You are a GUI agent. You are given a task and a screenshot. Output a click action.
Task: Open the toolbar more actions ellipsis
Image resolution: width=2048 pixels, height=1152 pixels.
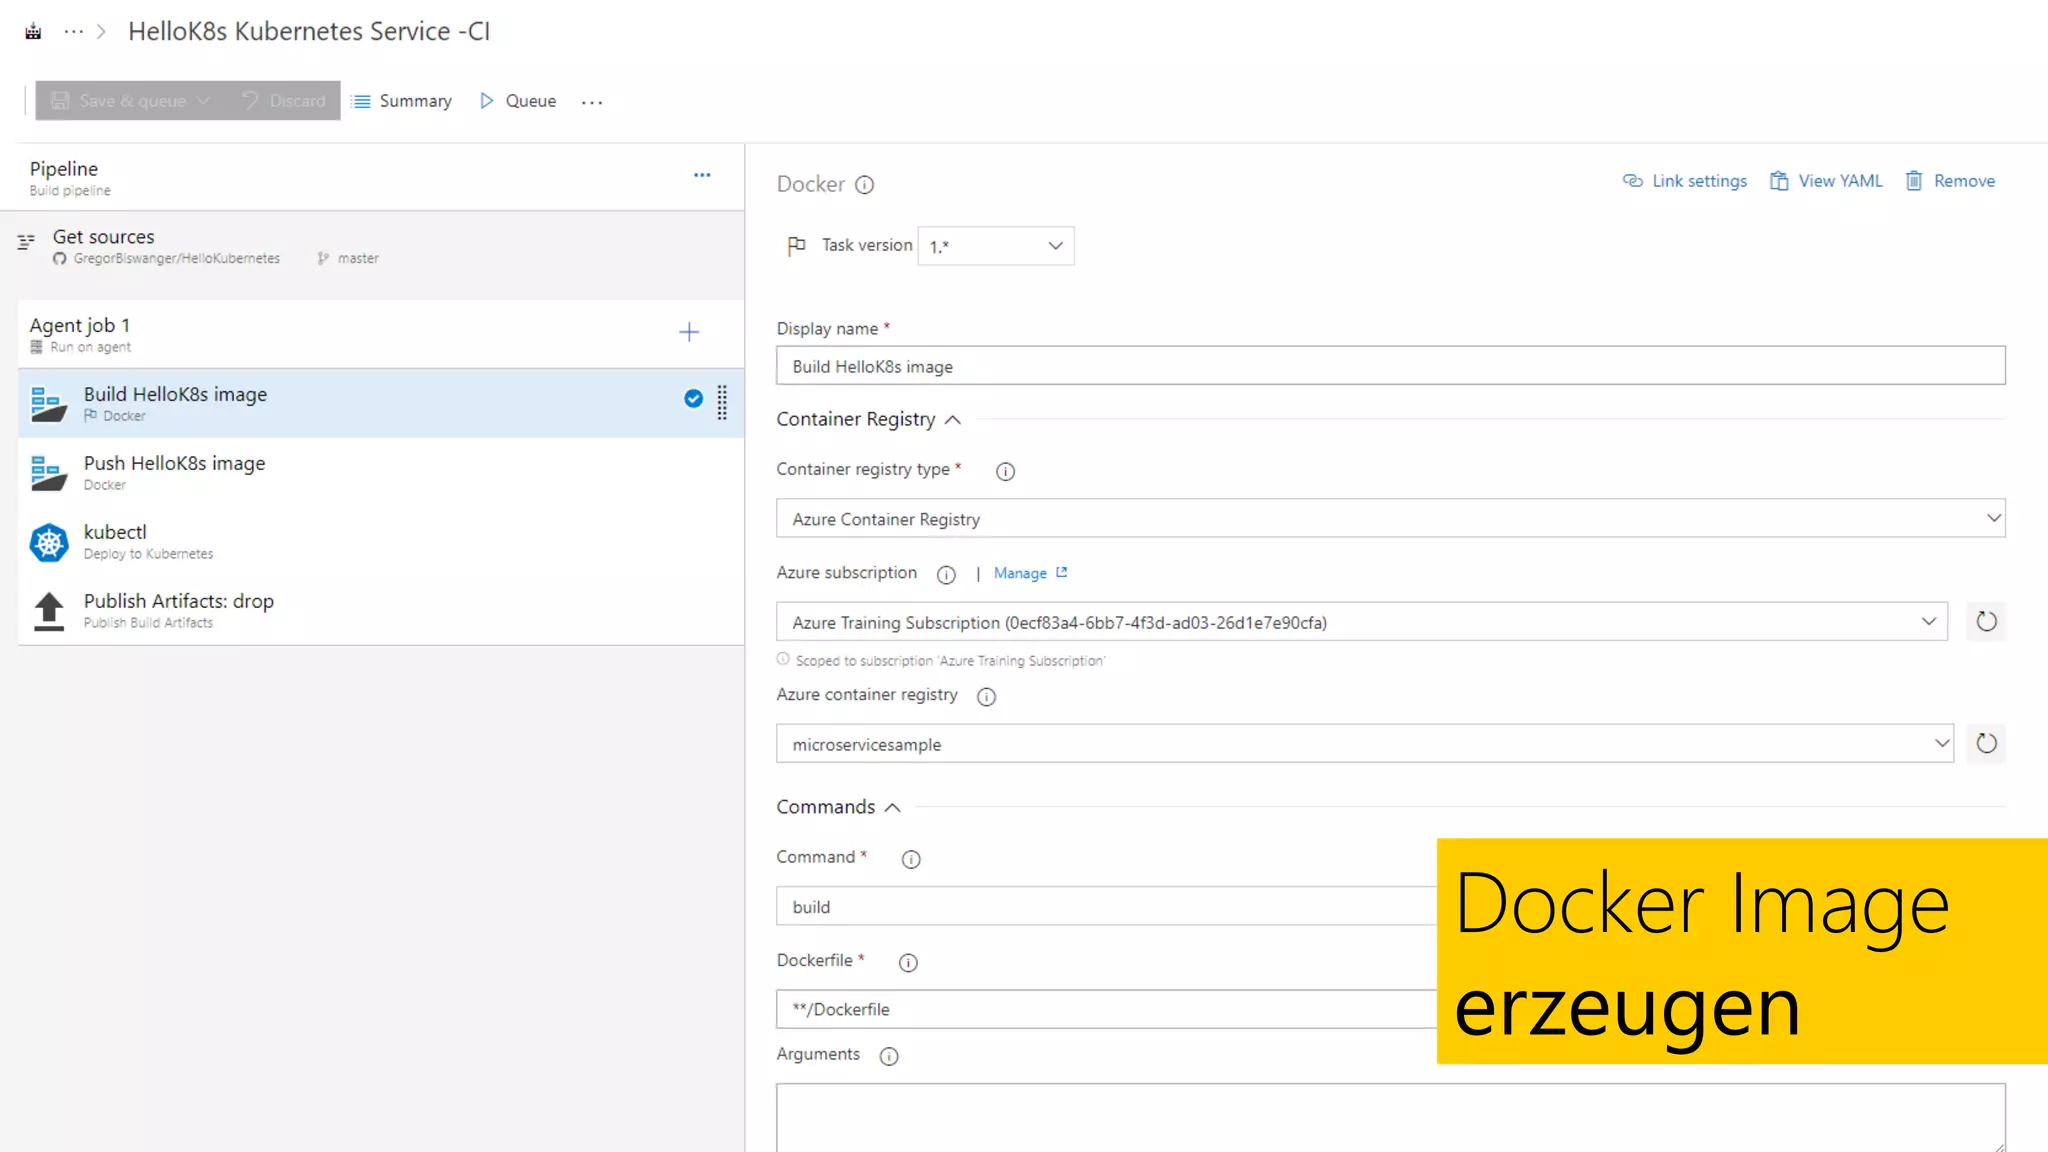point(592,102)
